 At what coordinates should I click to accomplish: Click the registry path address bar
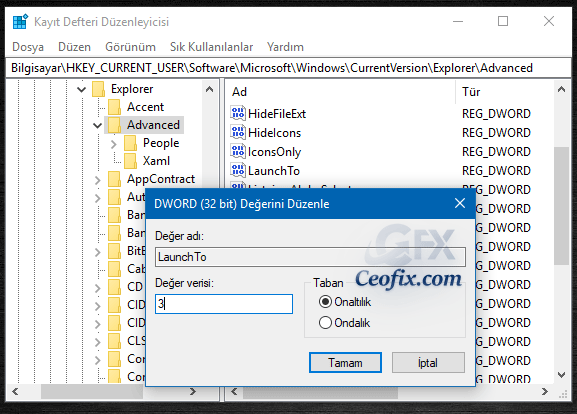coord(288,68)
